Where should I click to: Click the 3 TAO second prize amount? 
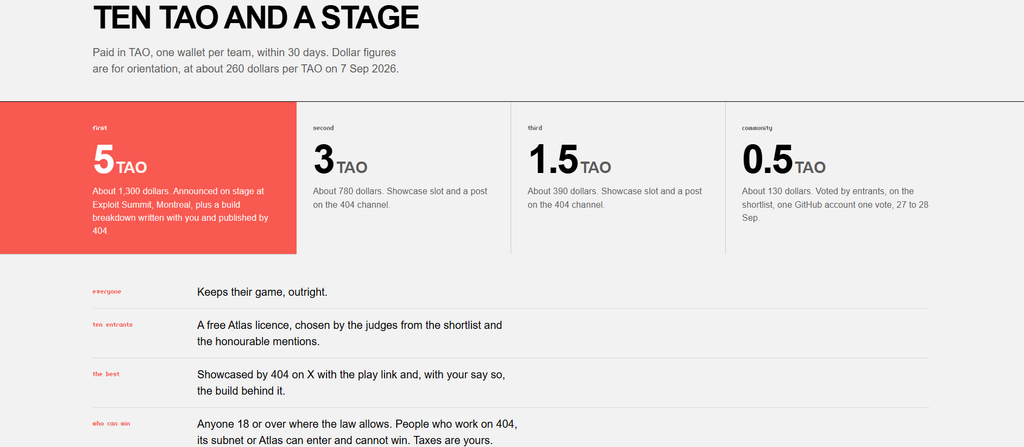coord(340,160)
